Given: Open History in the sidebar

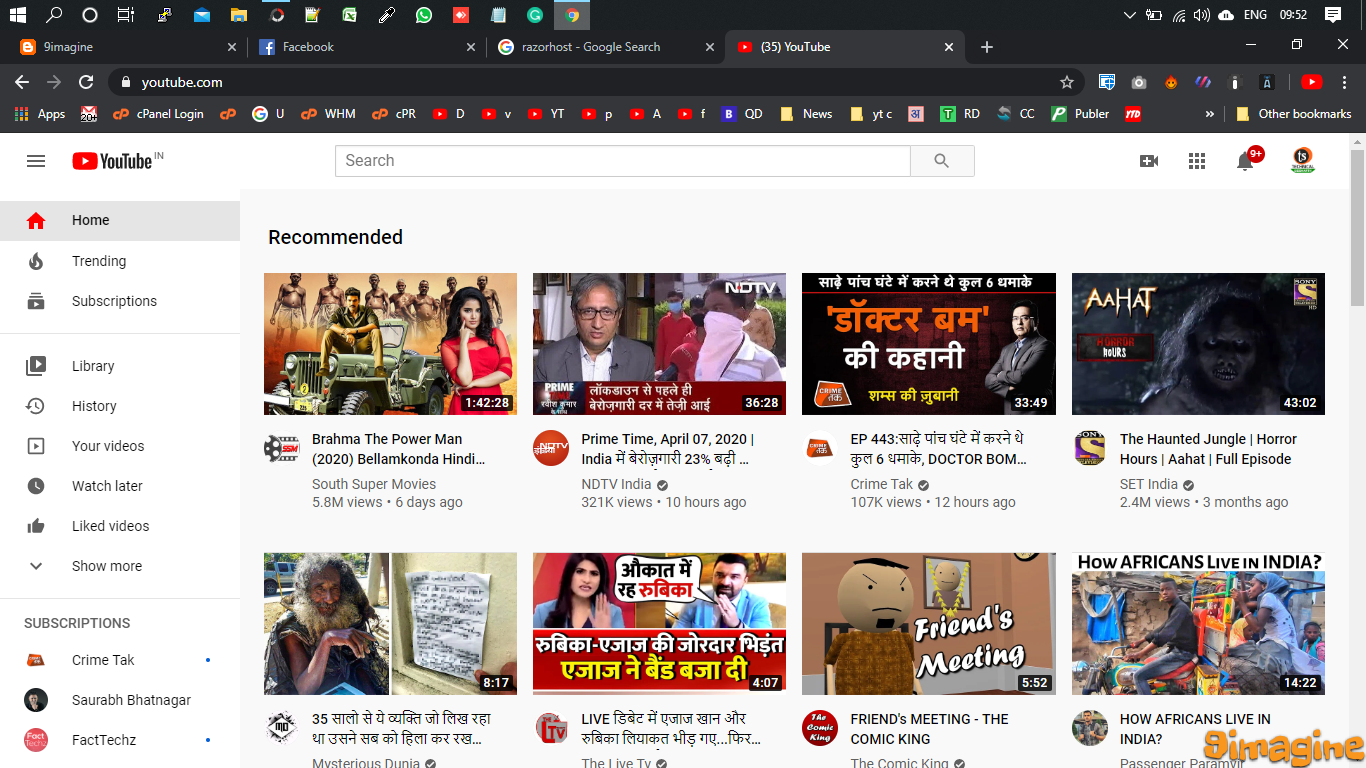Looking at the screenshot, I should tap(120, 406).
